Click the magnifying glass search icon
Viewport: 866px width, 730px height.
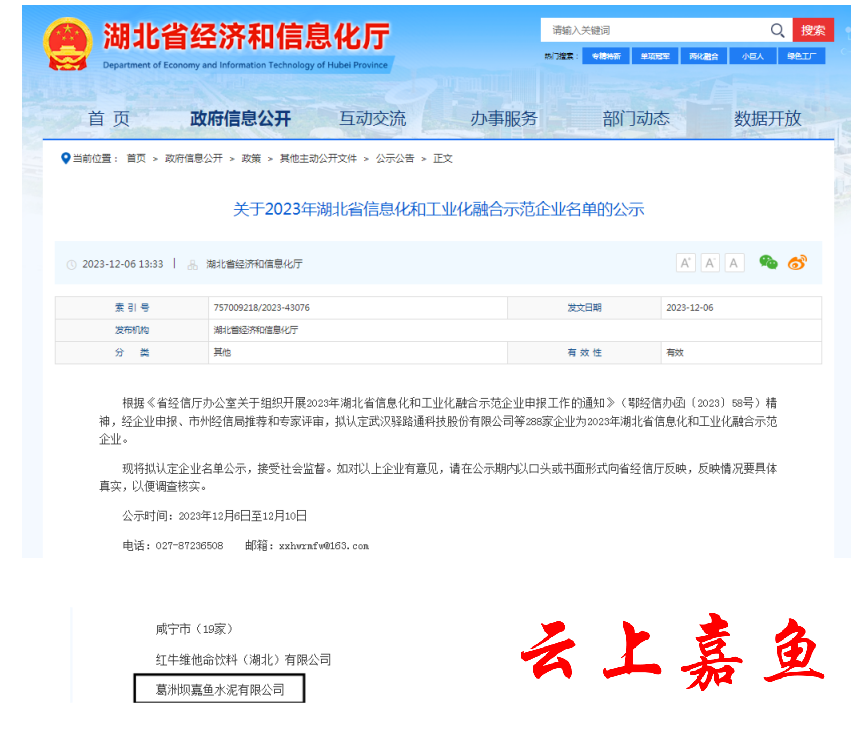[x=777, y=30]
